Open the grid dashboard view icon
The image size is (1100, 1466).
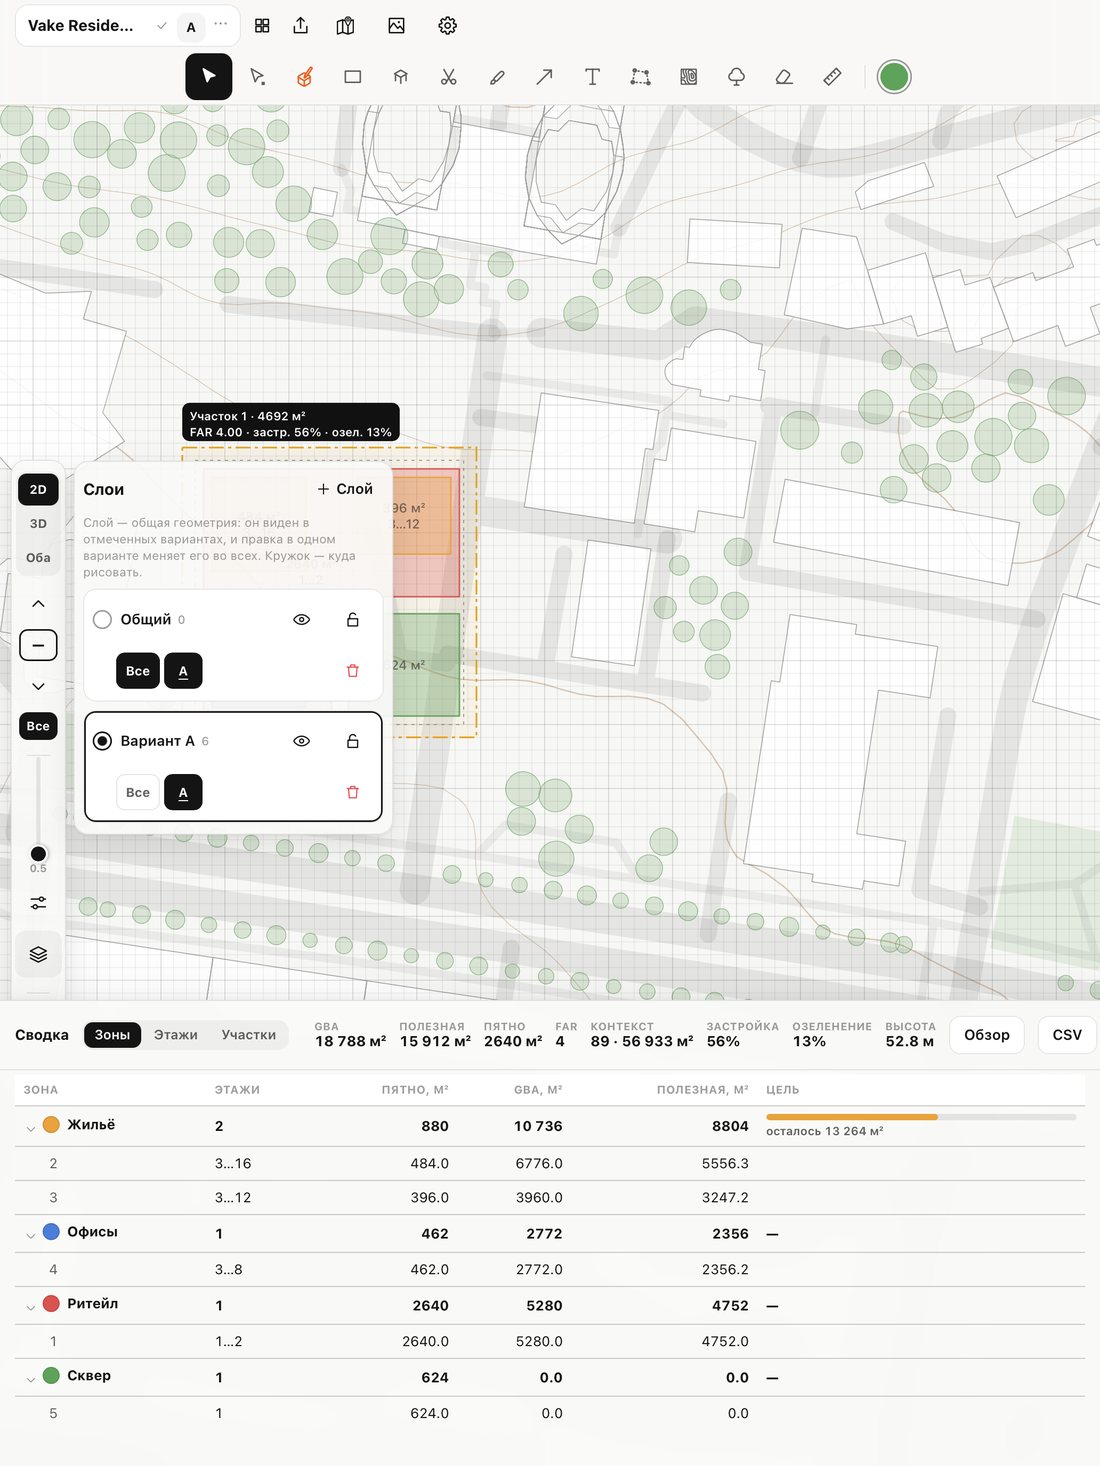point(262,26)
